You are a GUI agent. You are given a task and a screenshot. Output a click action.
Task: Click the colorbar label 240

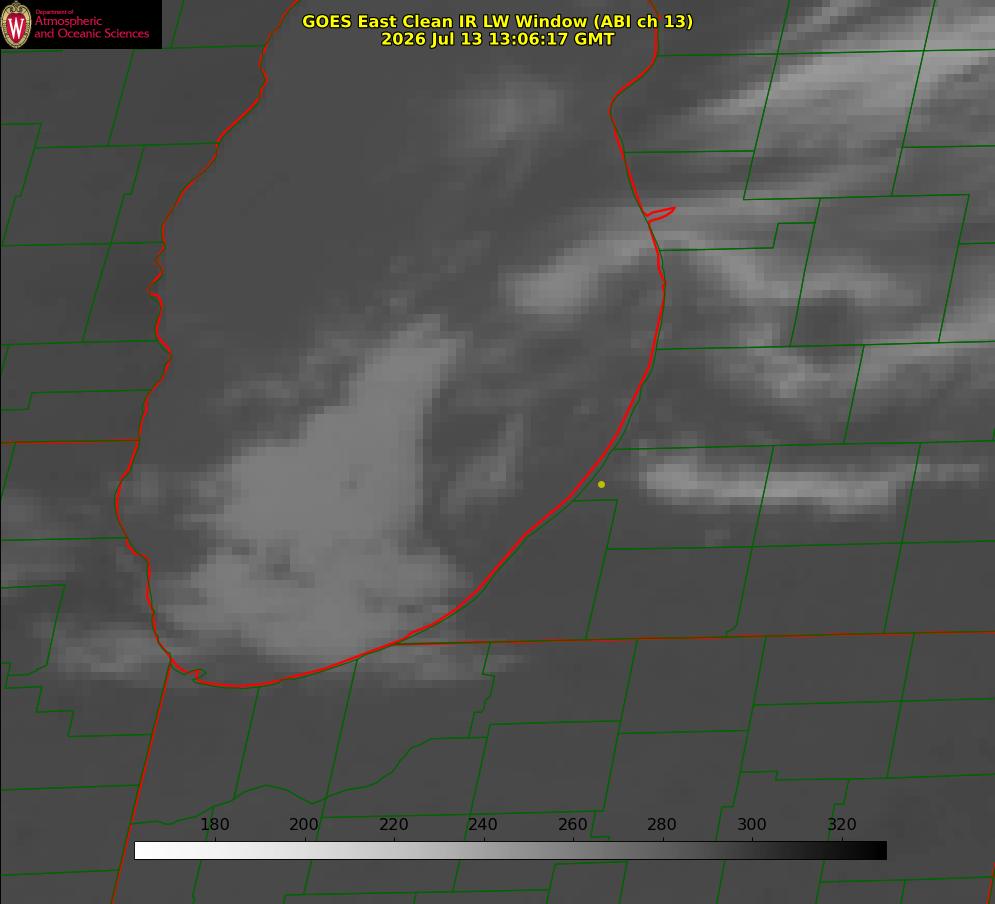coord(483,824)
